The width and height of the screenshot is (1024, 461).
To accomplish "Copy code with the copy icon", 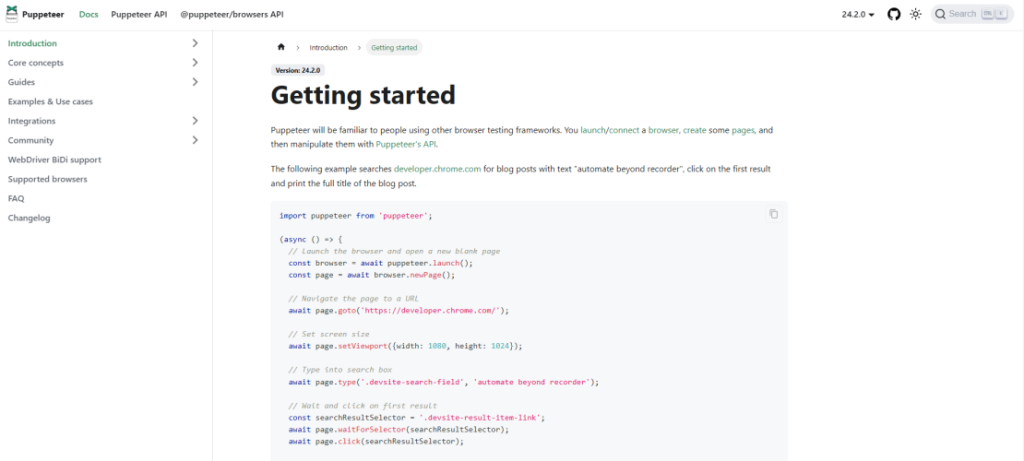I will pyautogui.click(x=774, y=214).
